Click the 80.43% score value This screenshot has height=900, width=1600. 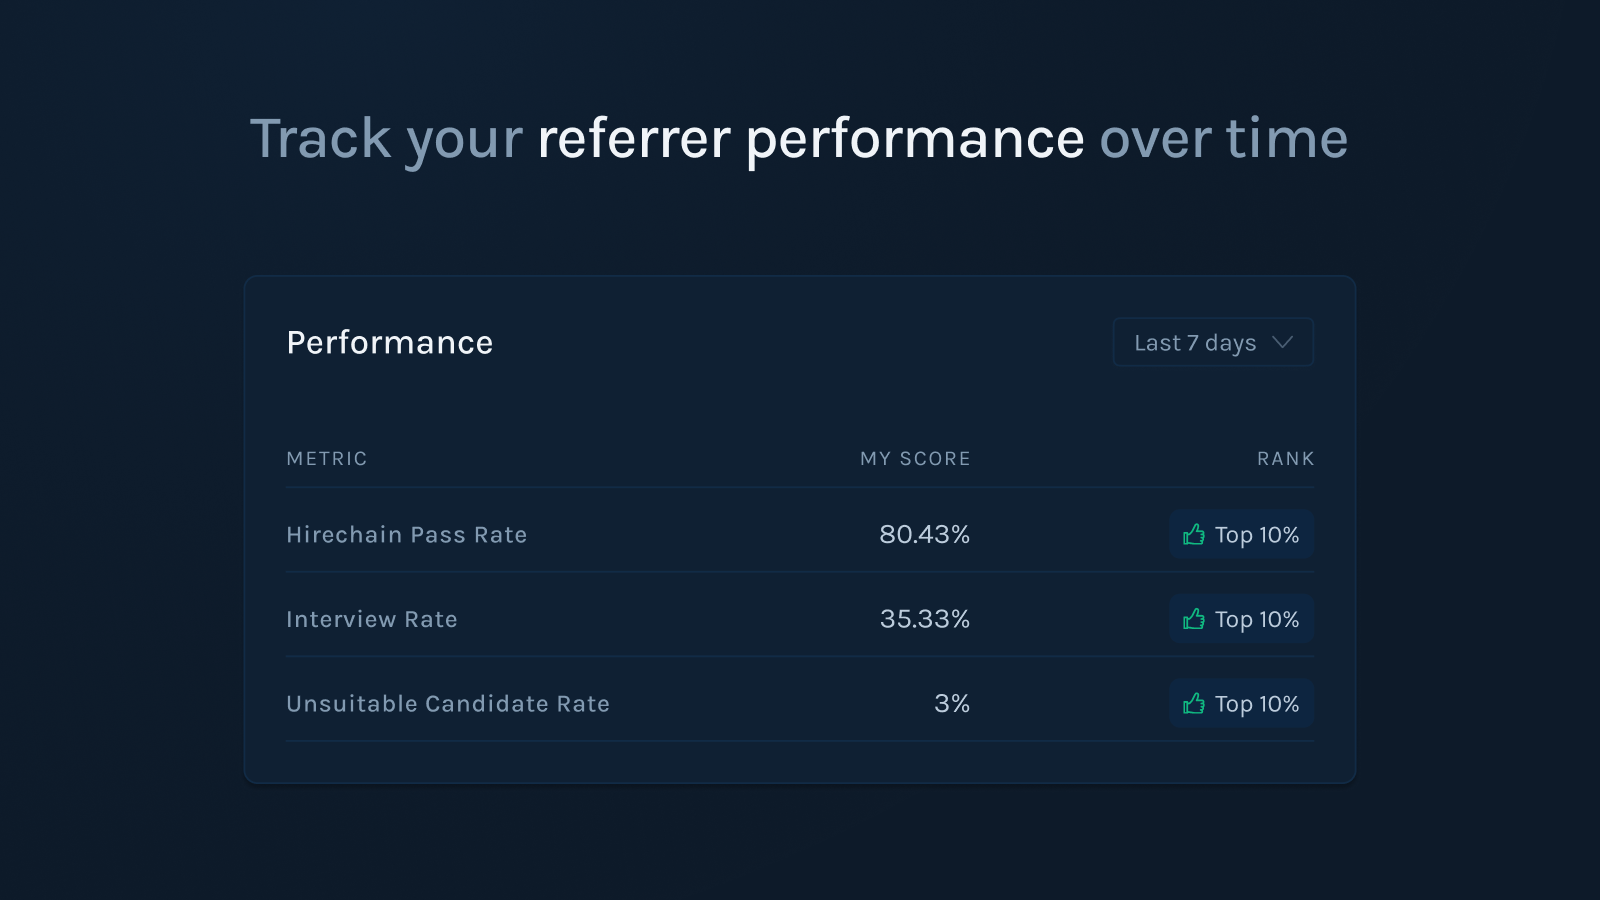click(924, 535)
